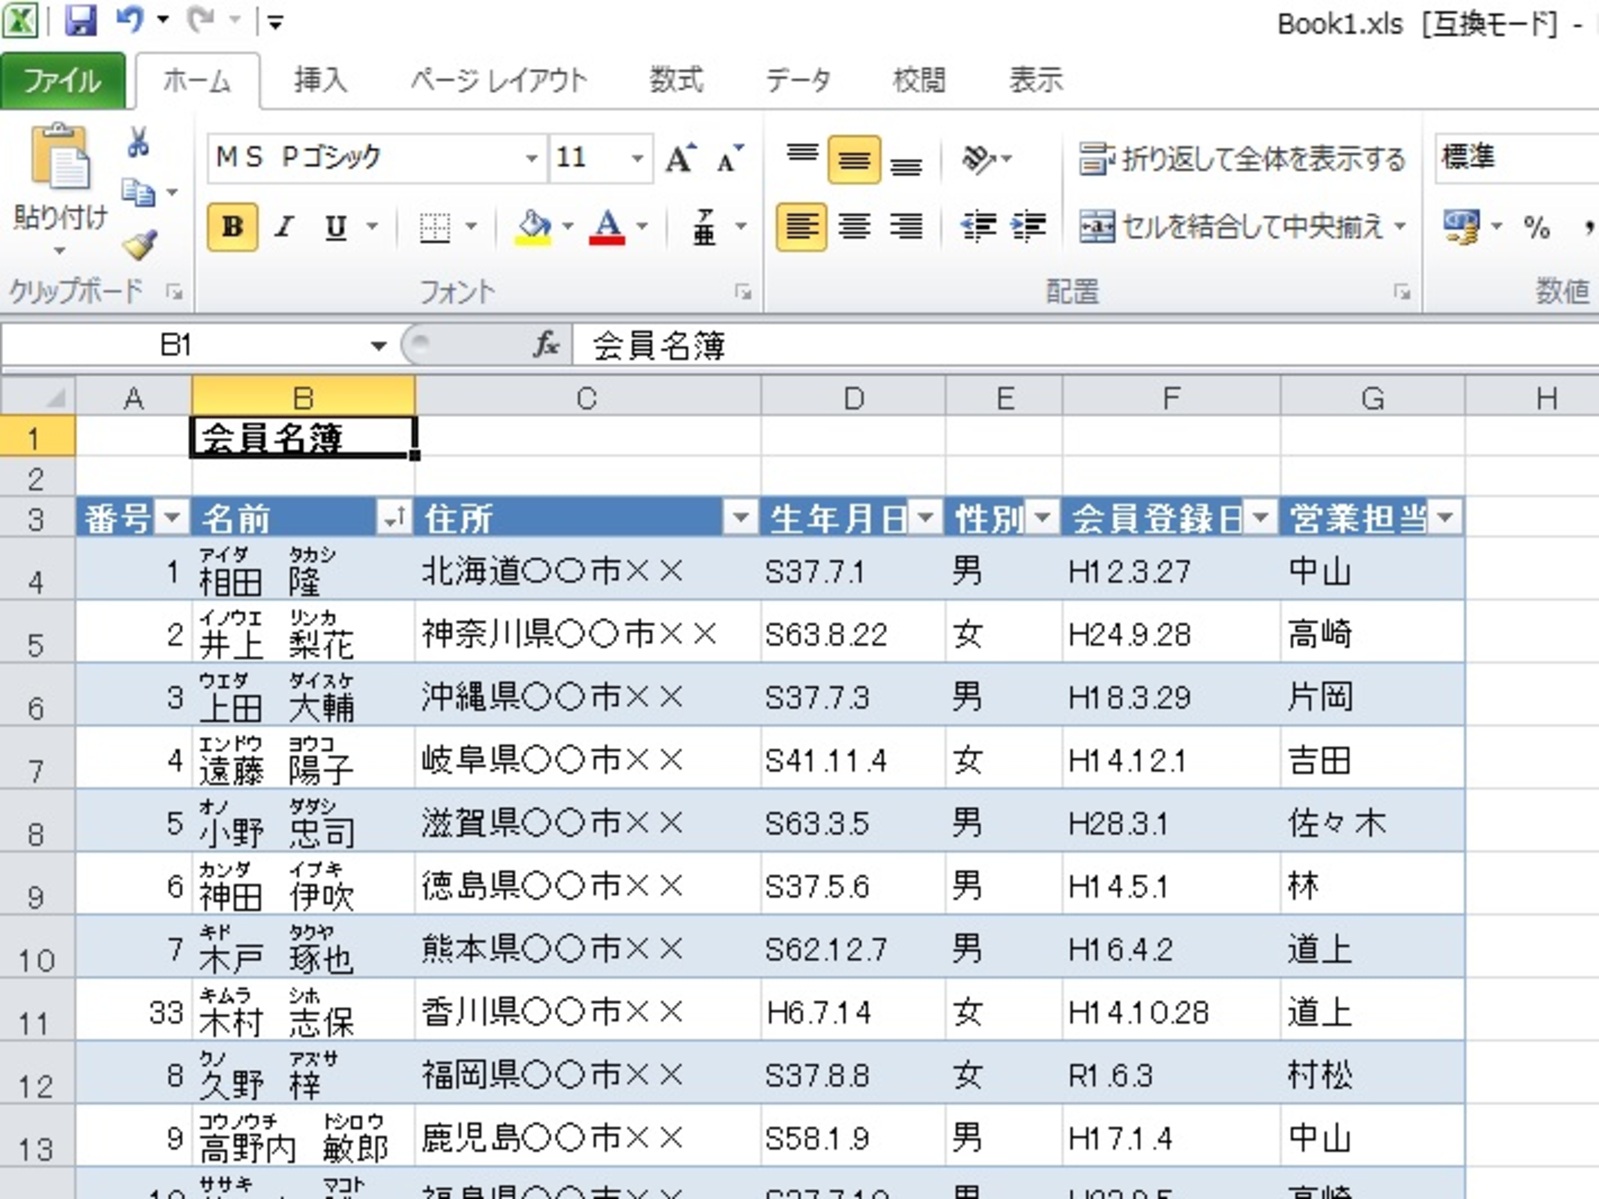Click the increase indent icon
Image resolution: width=1599 pixels, height=1199 pixels.
pyautogui.click(x=1028, y=227)
